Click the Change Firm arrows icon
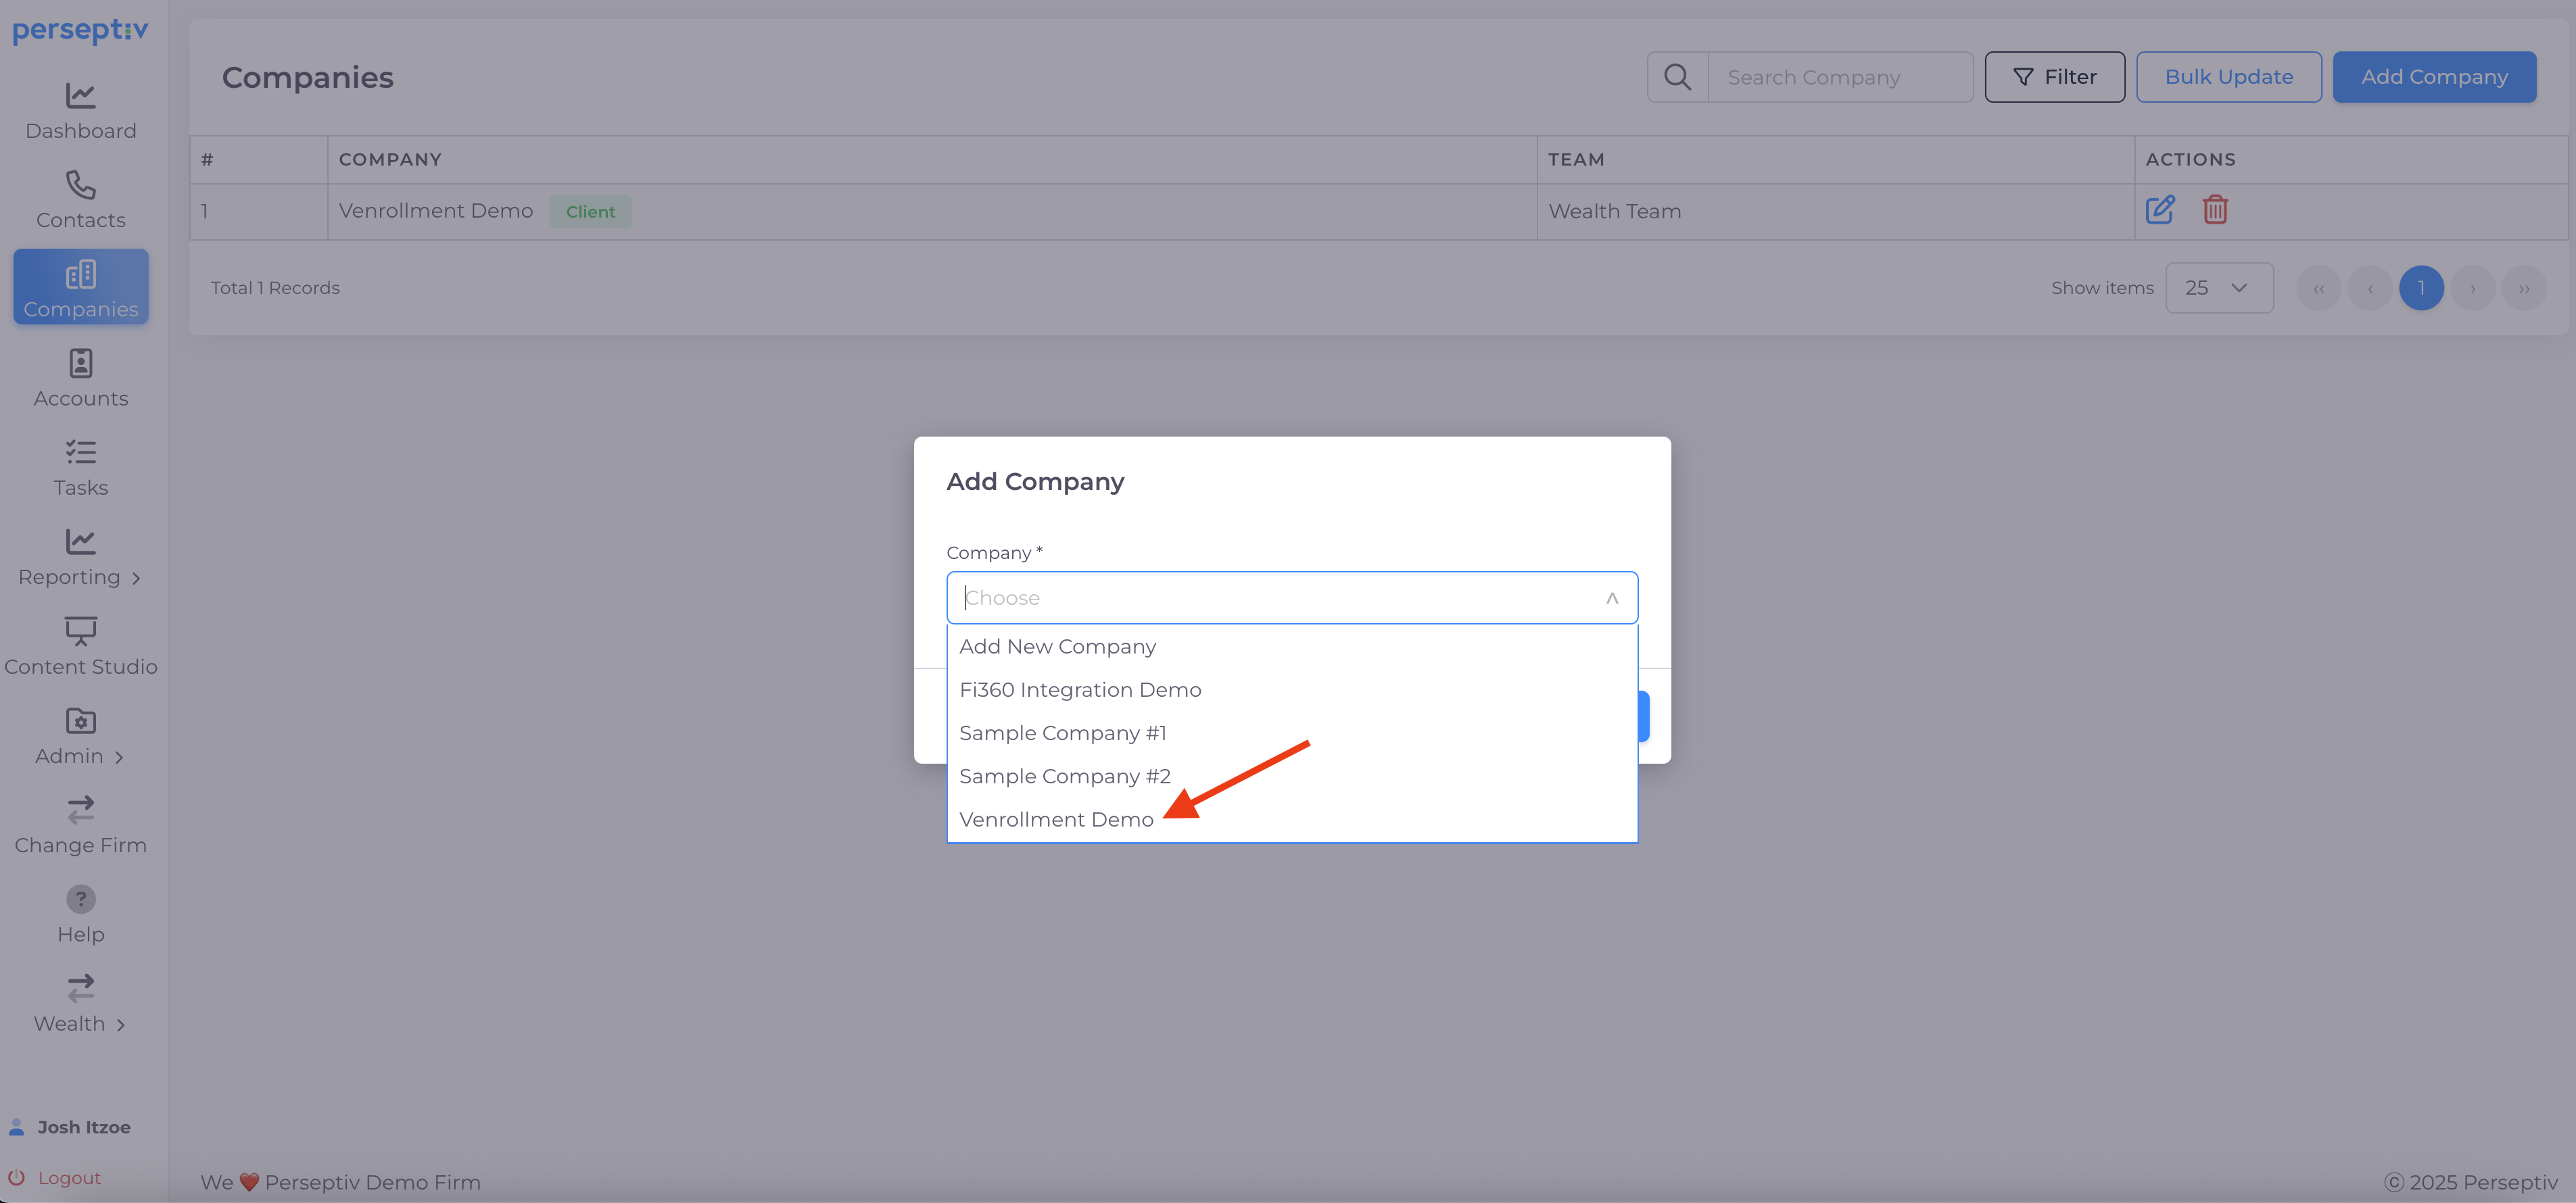The image size is (2576, 1203). pos(80,809)
